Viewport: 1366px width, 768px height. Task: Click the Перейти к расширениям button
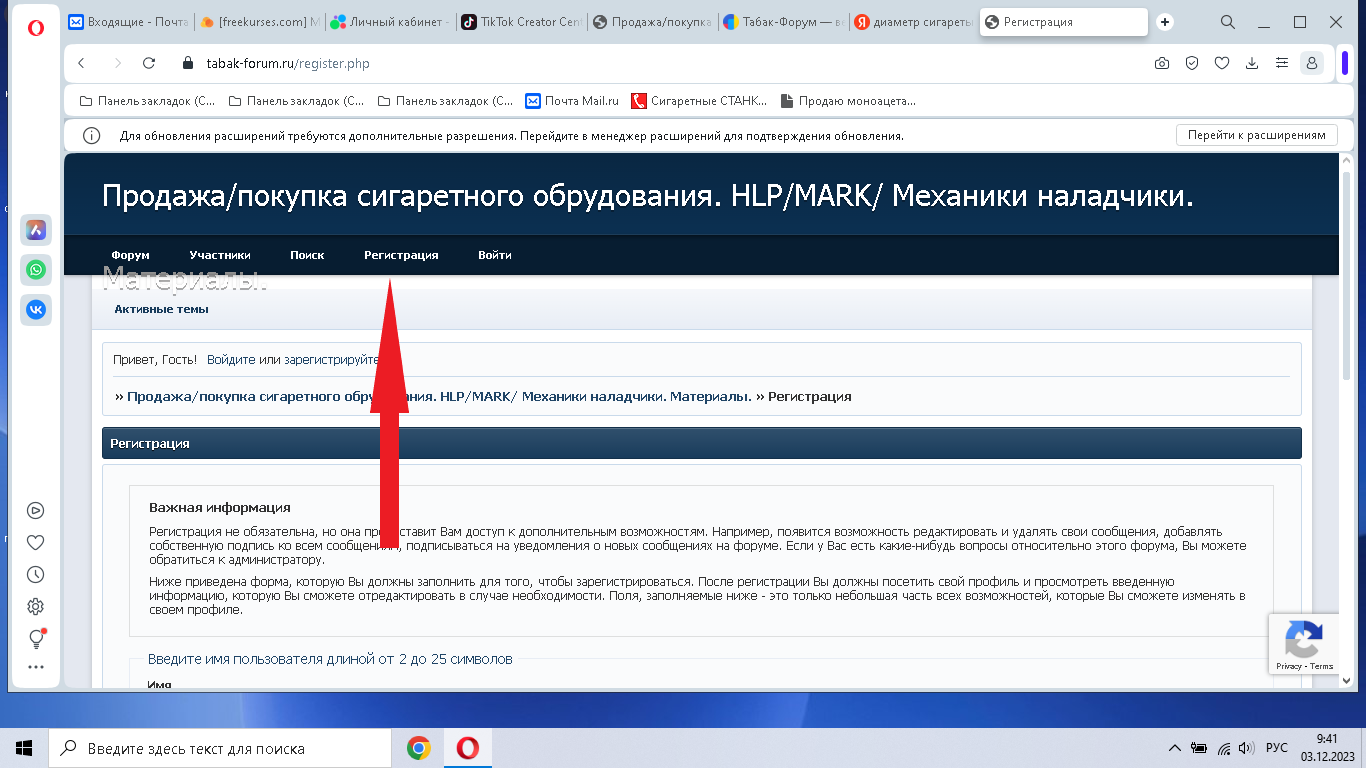click(x=1256, y=134)
